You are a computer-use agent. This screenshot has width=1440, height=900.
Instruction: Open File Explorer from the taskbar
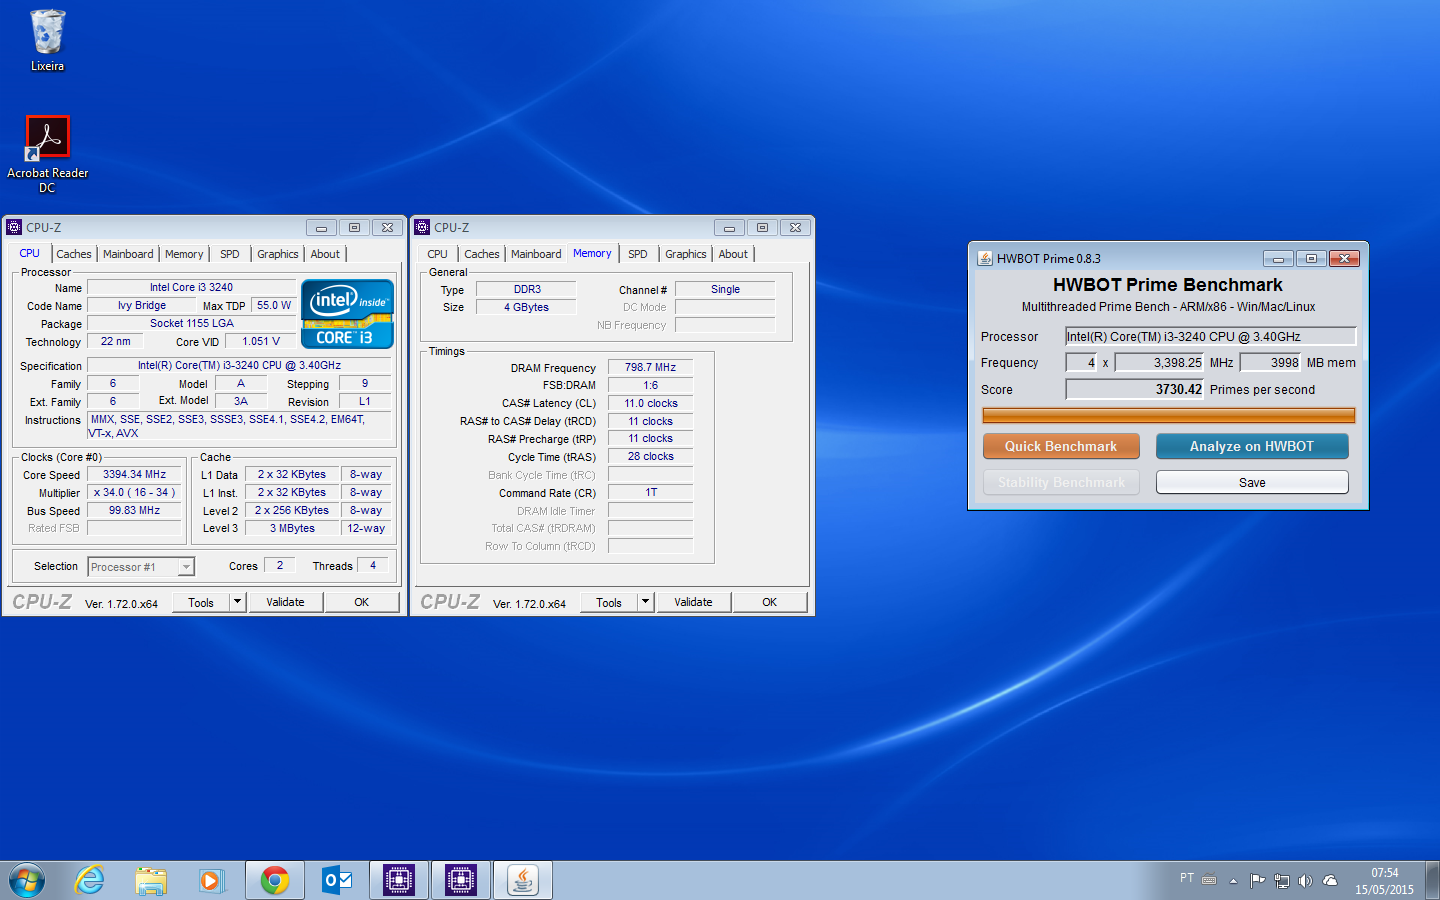pyautogui.click(x=151, y=881)
